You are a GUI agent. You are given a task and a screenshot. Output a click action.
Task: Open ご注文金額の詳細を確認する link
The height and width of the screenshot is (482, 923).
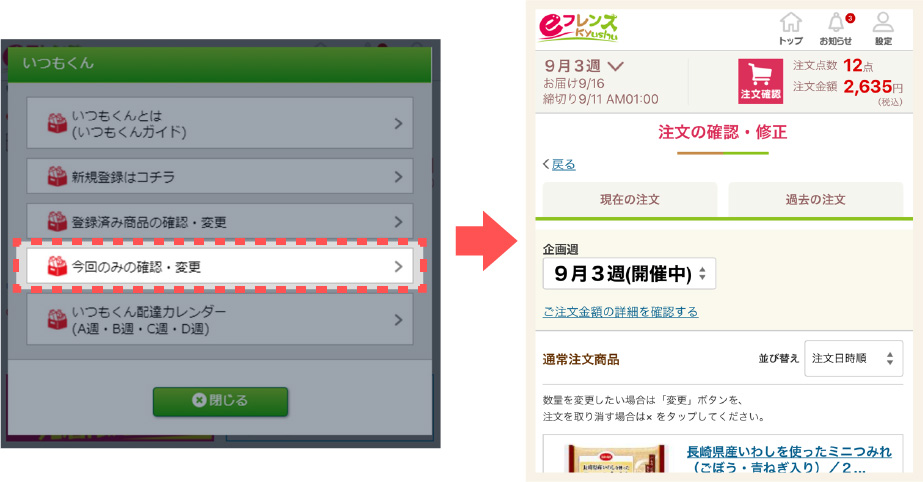(620, 311)
